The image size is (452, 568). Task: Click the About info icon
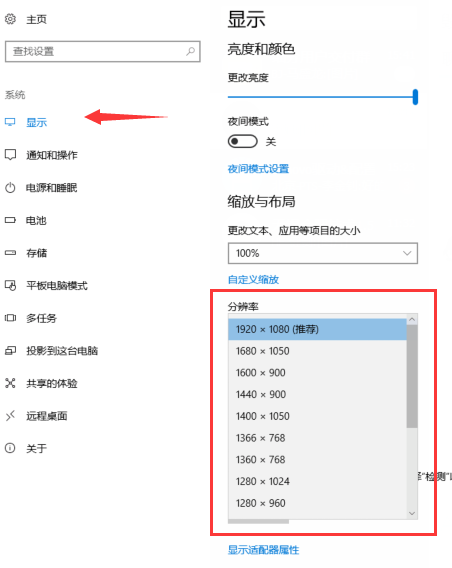pos(10,448)
